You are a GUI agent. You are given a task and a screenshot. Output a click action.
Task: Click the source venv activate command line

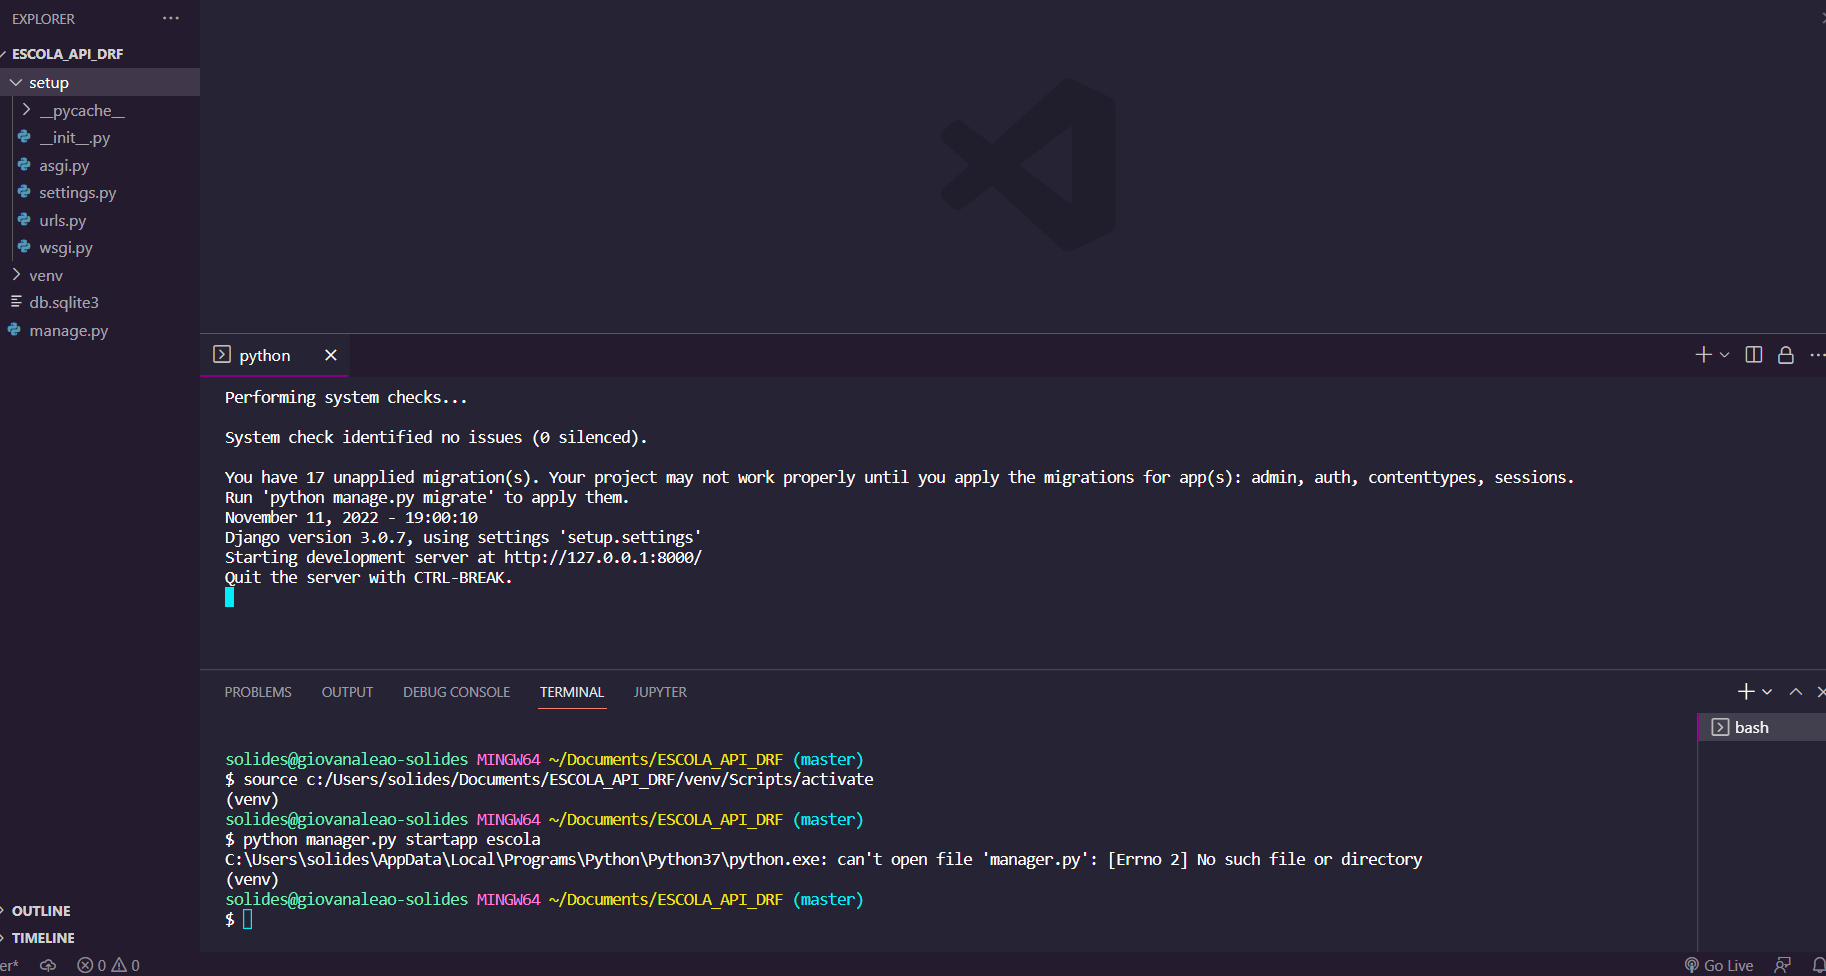550,779
